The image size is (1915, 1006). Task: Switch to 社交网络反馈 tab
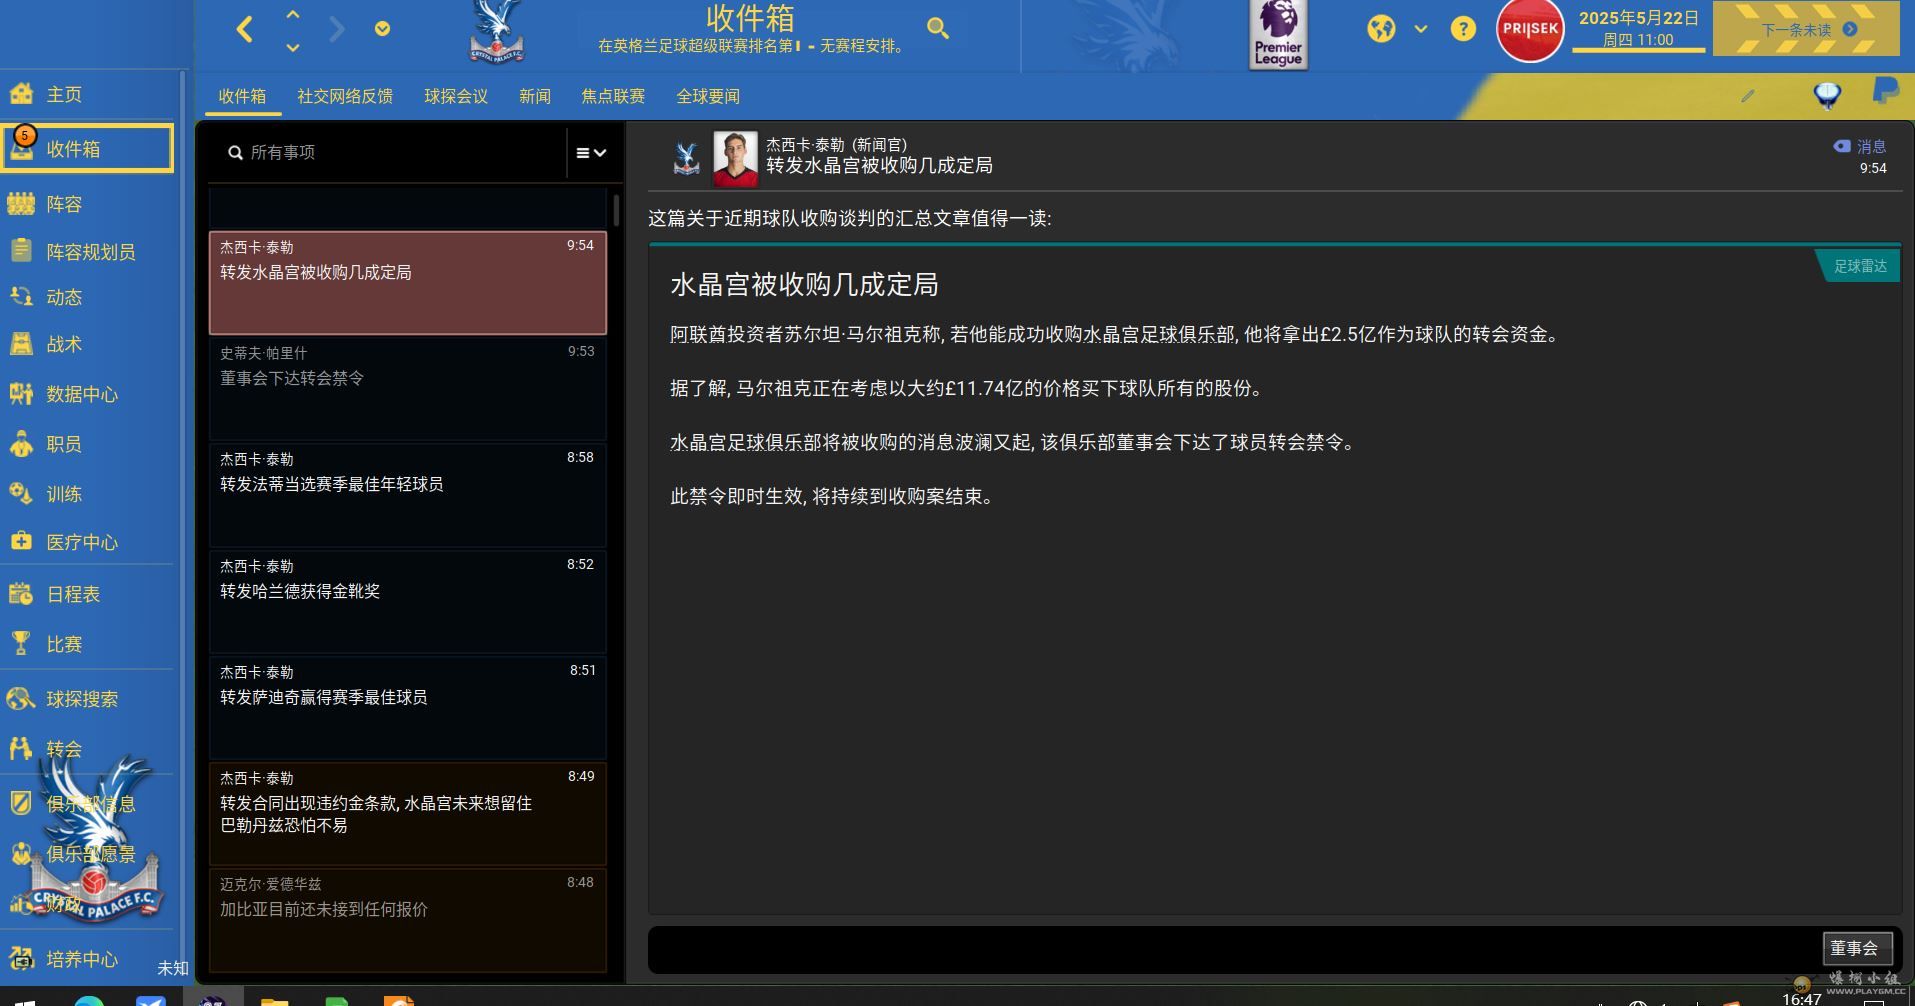coord(345,96)
